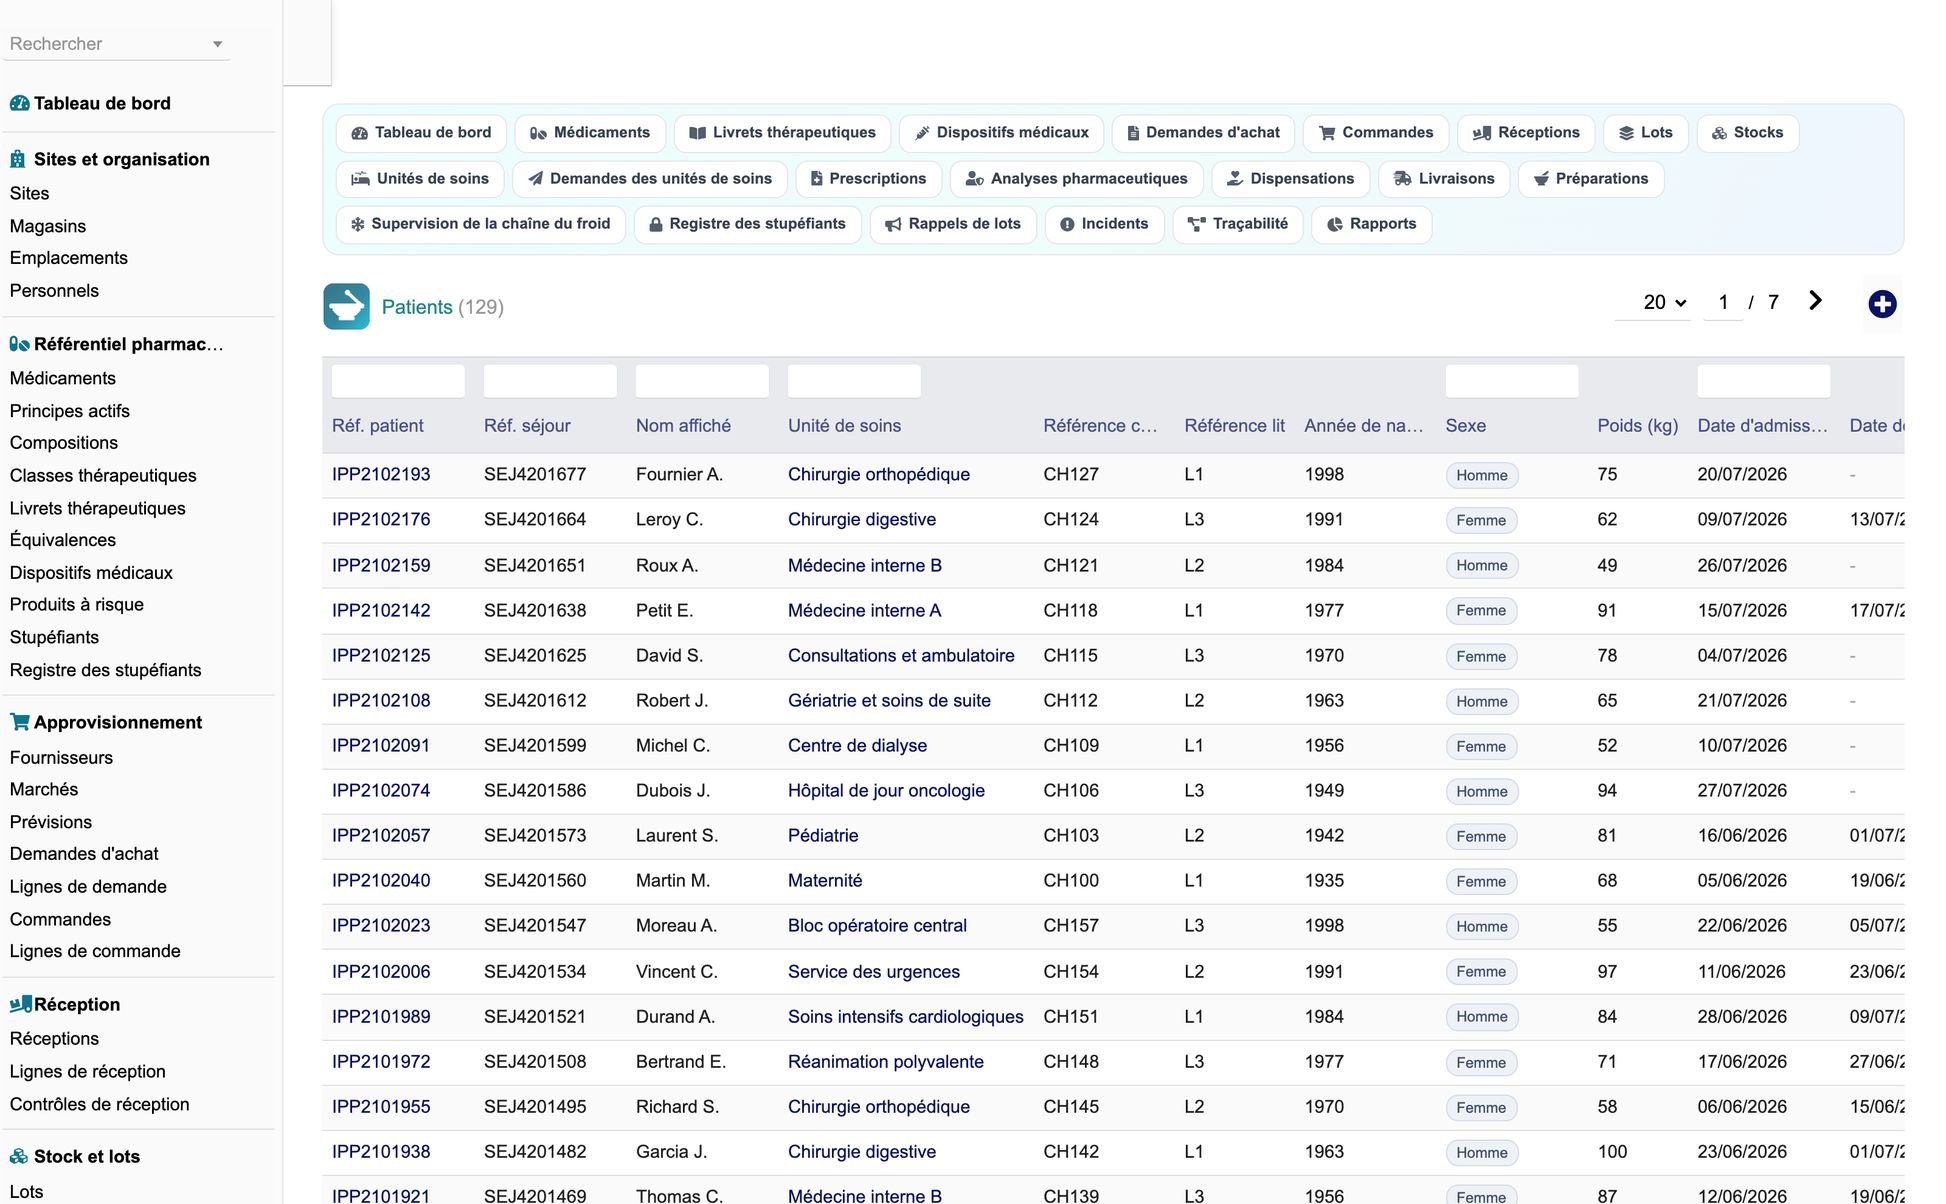Open Rapports toolbar button
The image size is (1946, 1204).
[1371, 224]
